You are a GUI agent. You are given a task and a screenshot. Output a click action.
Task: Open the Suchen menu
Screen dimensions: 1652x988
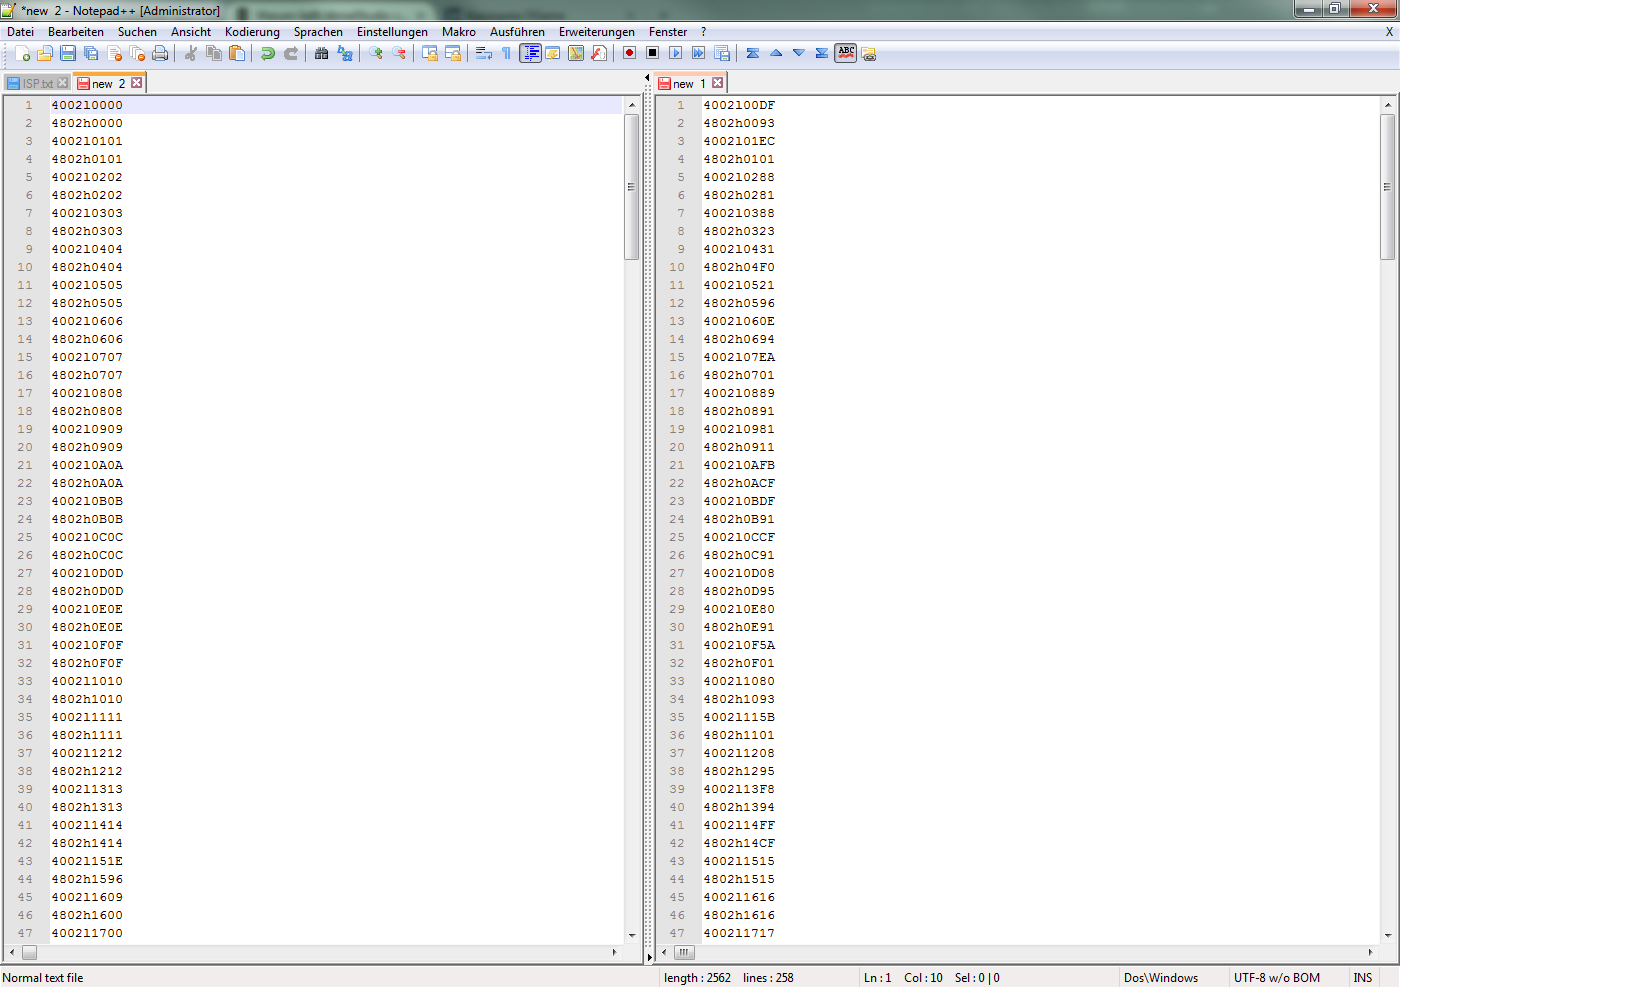(137, 32)
